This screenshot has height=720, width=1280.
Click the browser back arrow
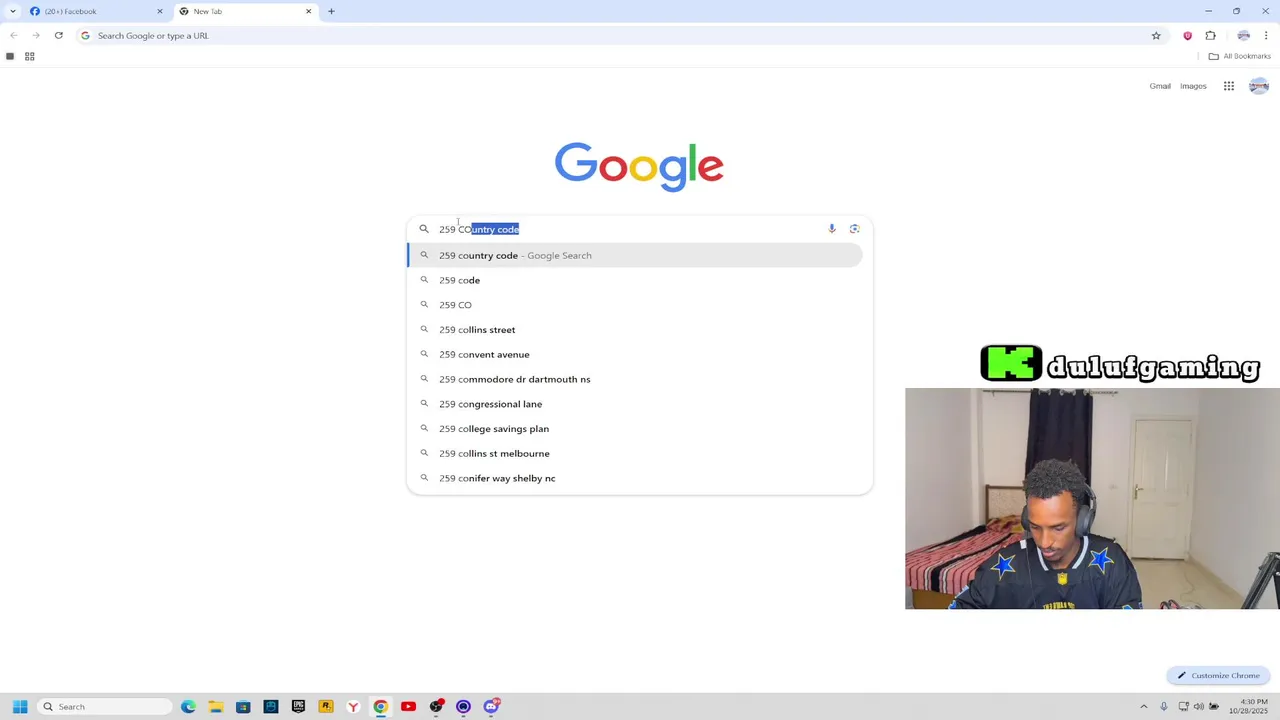pos(14,36)
